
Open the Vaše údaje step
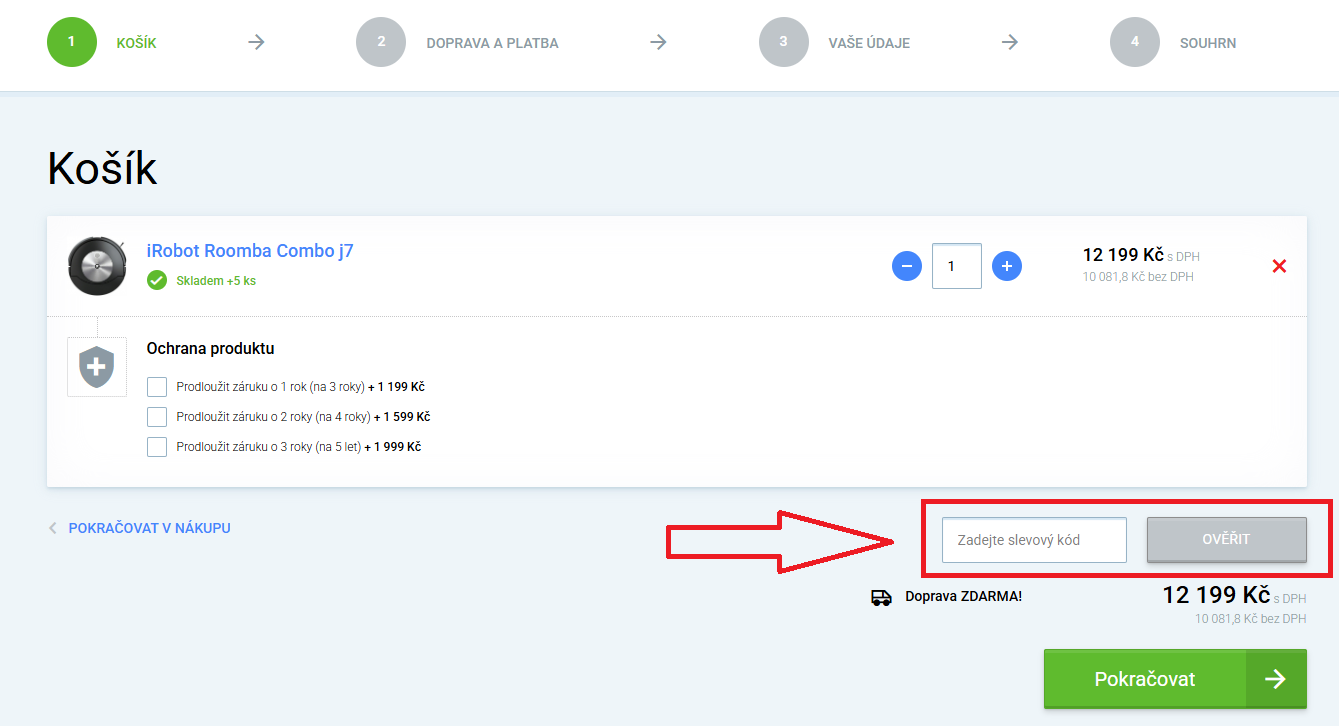[x=868, y=43]
